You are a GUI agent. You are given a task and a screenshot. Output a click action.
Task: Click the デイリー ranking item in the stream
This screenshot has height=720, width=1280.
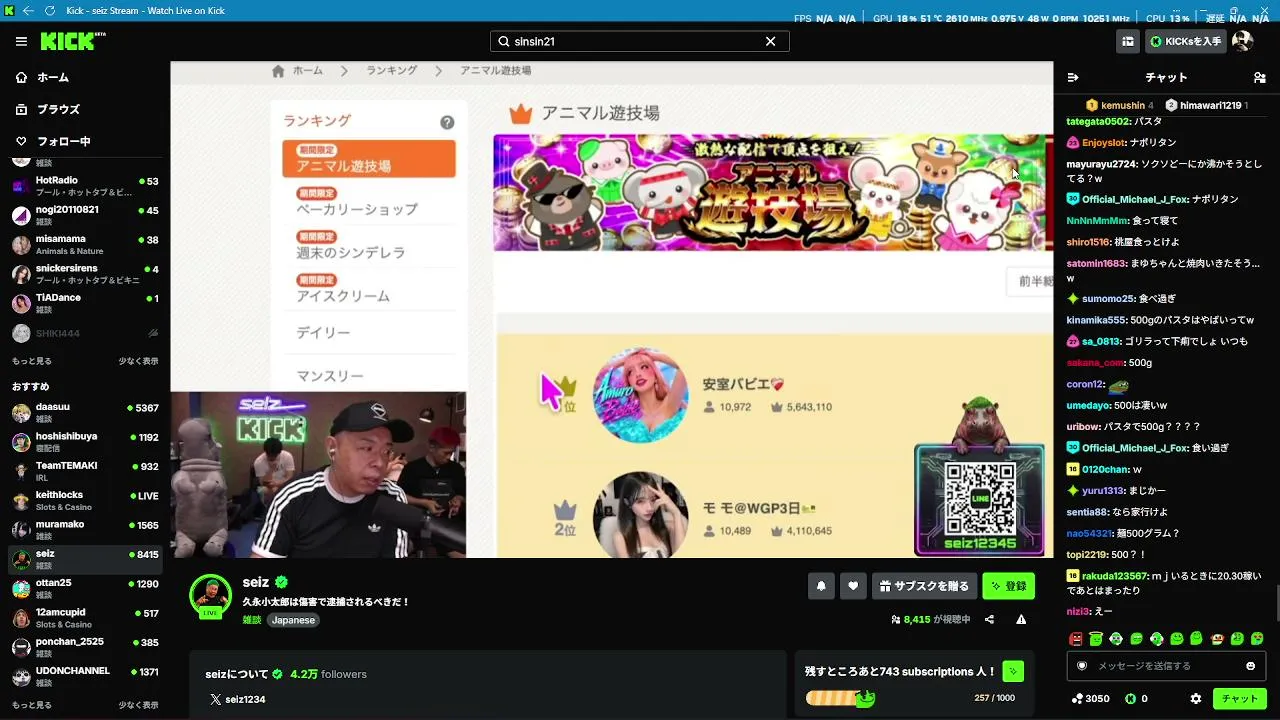click(x=323, y=332)
